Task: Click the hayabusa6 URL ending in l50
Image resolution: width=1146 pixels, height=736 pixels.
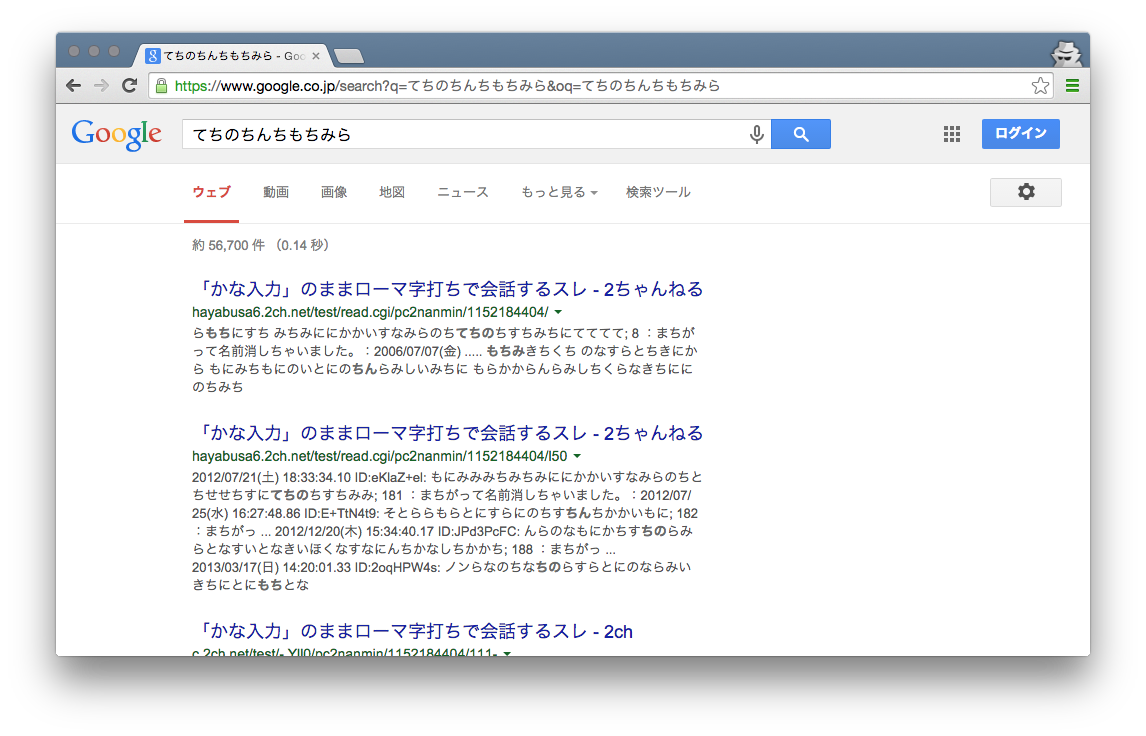Action: (x=379, y=456)
